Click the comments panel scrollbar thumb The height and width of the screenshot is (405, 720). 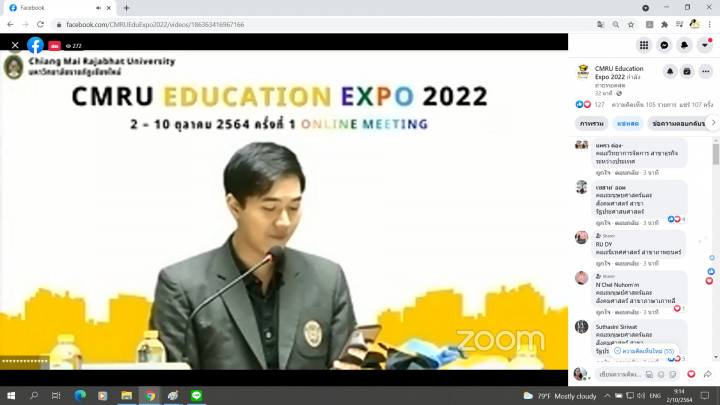pos(715,153)
